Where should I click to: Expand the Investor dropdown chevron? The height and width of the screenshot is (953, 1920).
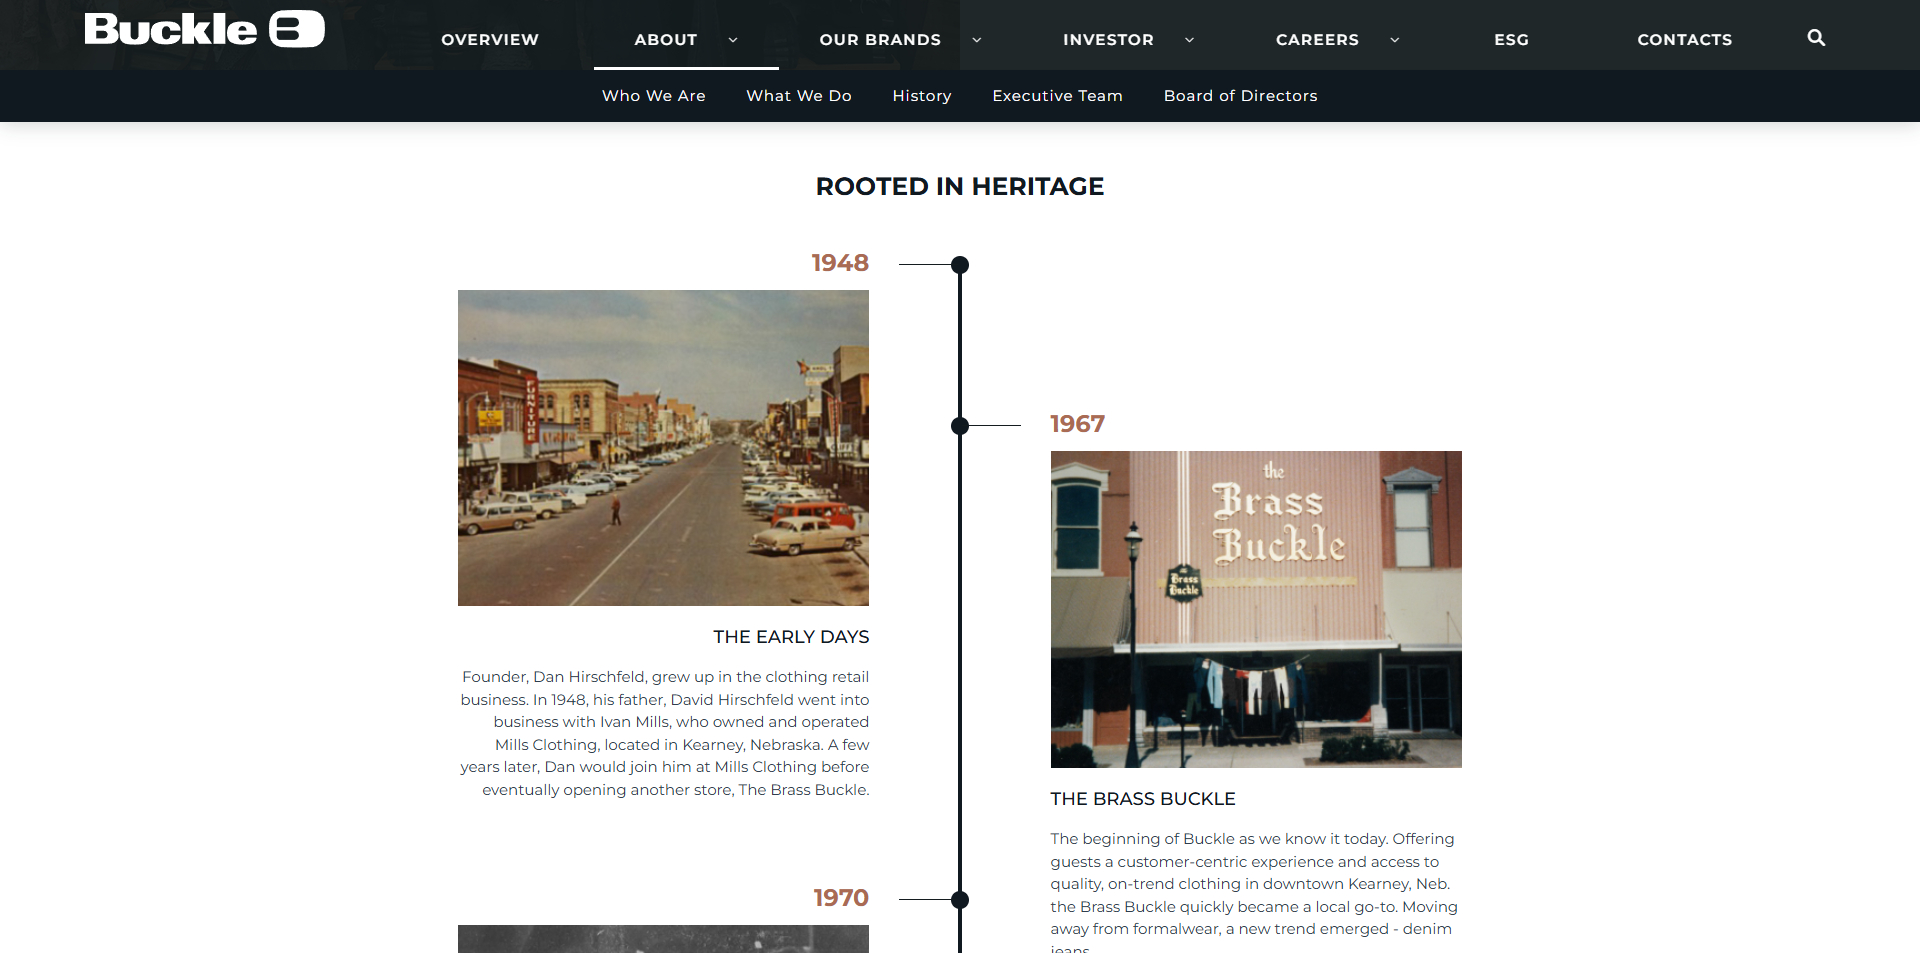click(x=1189, y=40)
